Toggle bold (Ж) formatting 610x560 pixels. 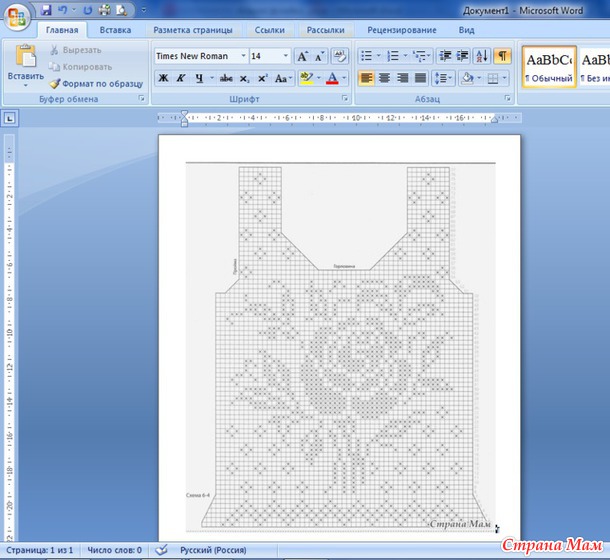click(163, 78)
